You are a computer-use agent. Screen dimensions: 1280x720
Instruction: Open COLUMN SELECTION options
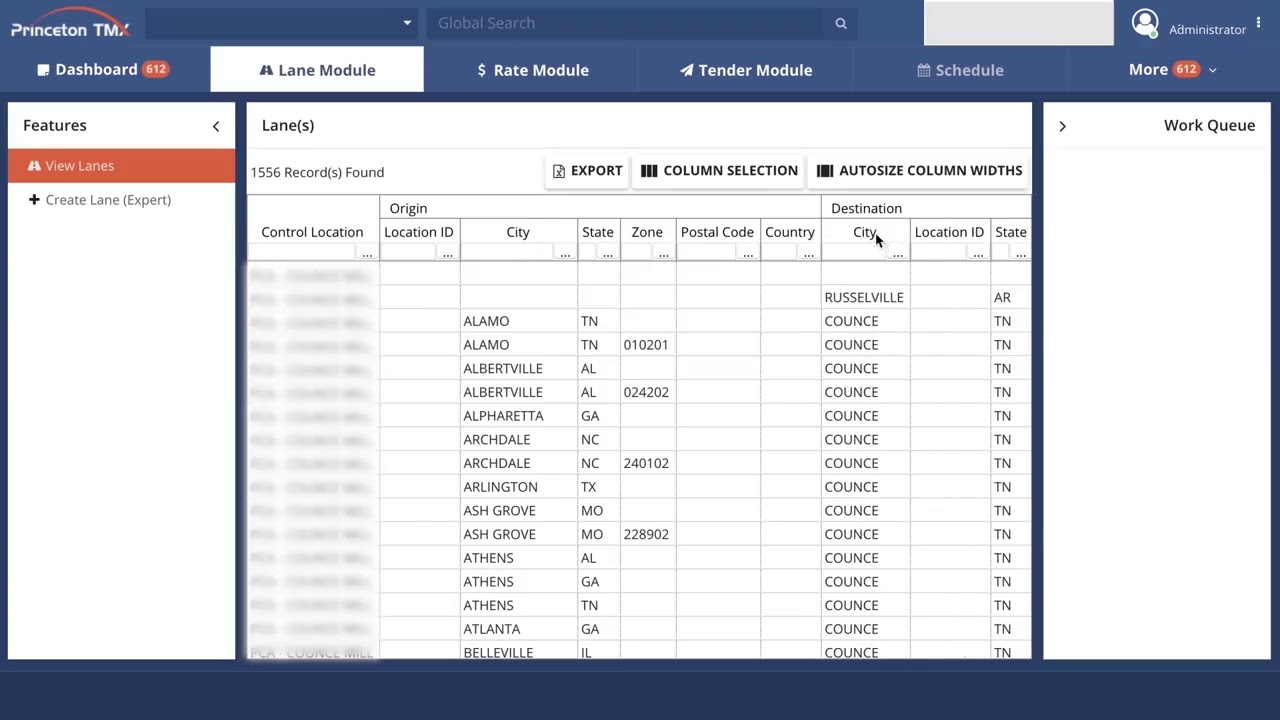point(719,171)
